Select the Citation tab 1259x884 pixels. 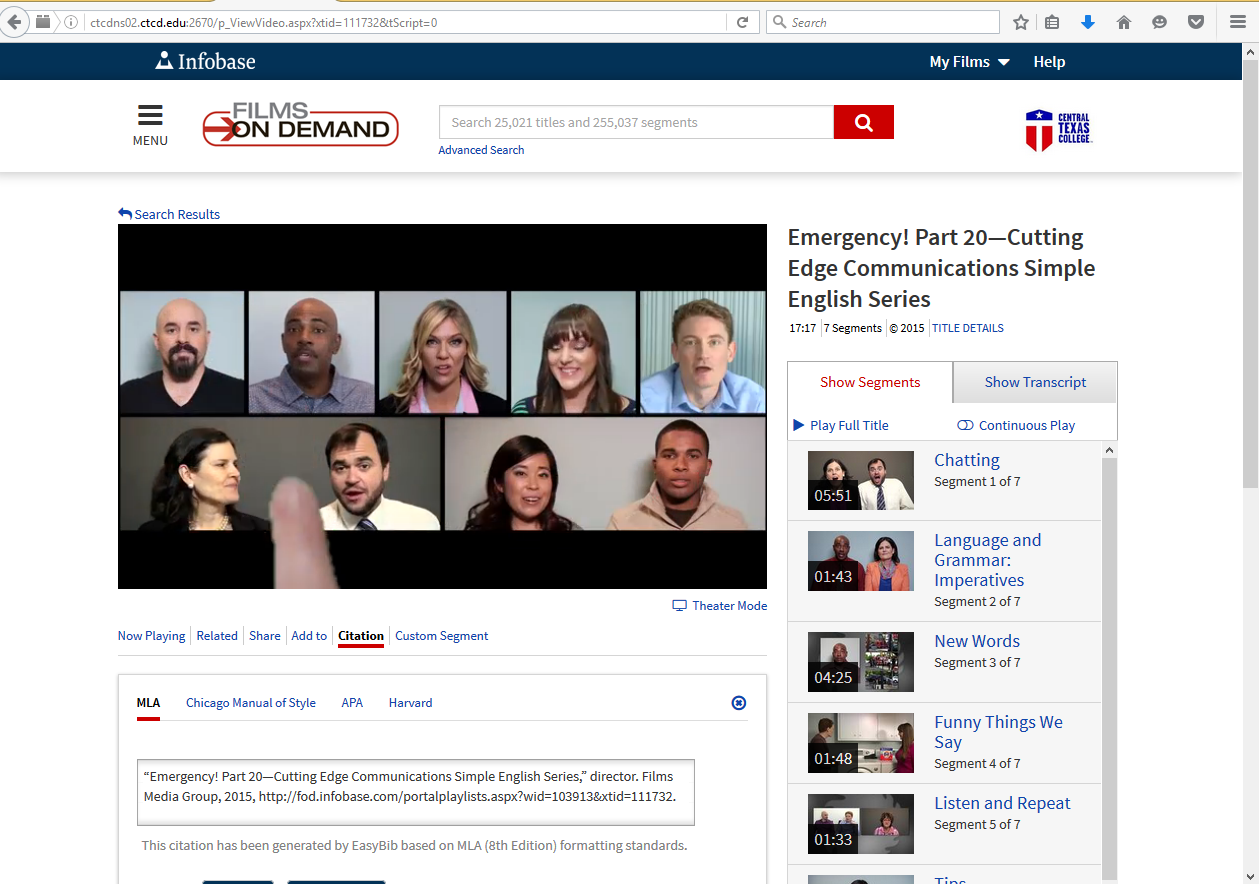point(361,636)
